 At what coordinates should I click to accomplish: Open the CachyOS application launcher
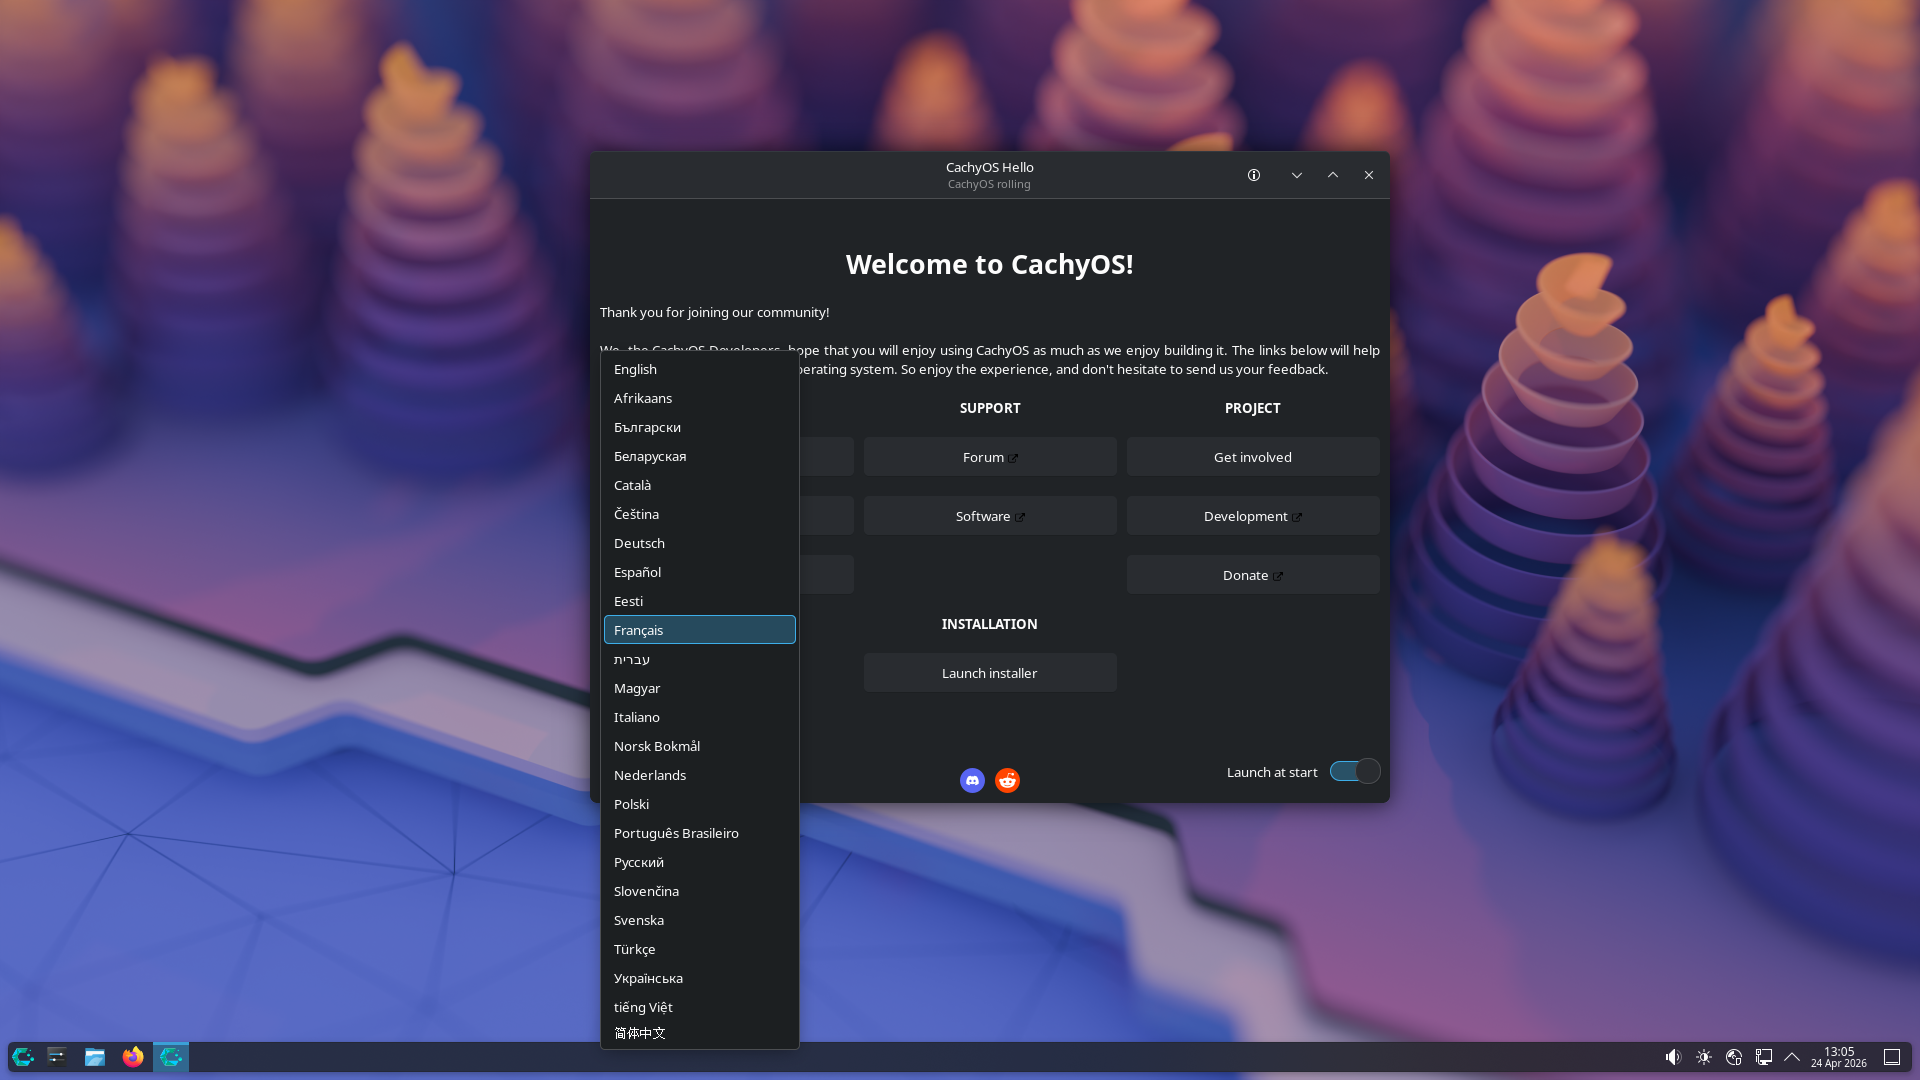click(23, 1057)
